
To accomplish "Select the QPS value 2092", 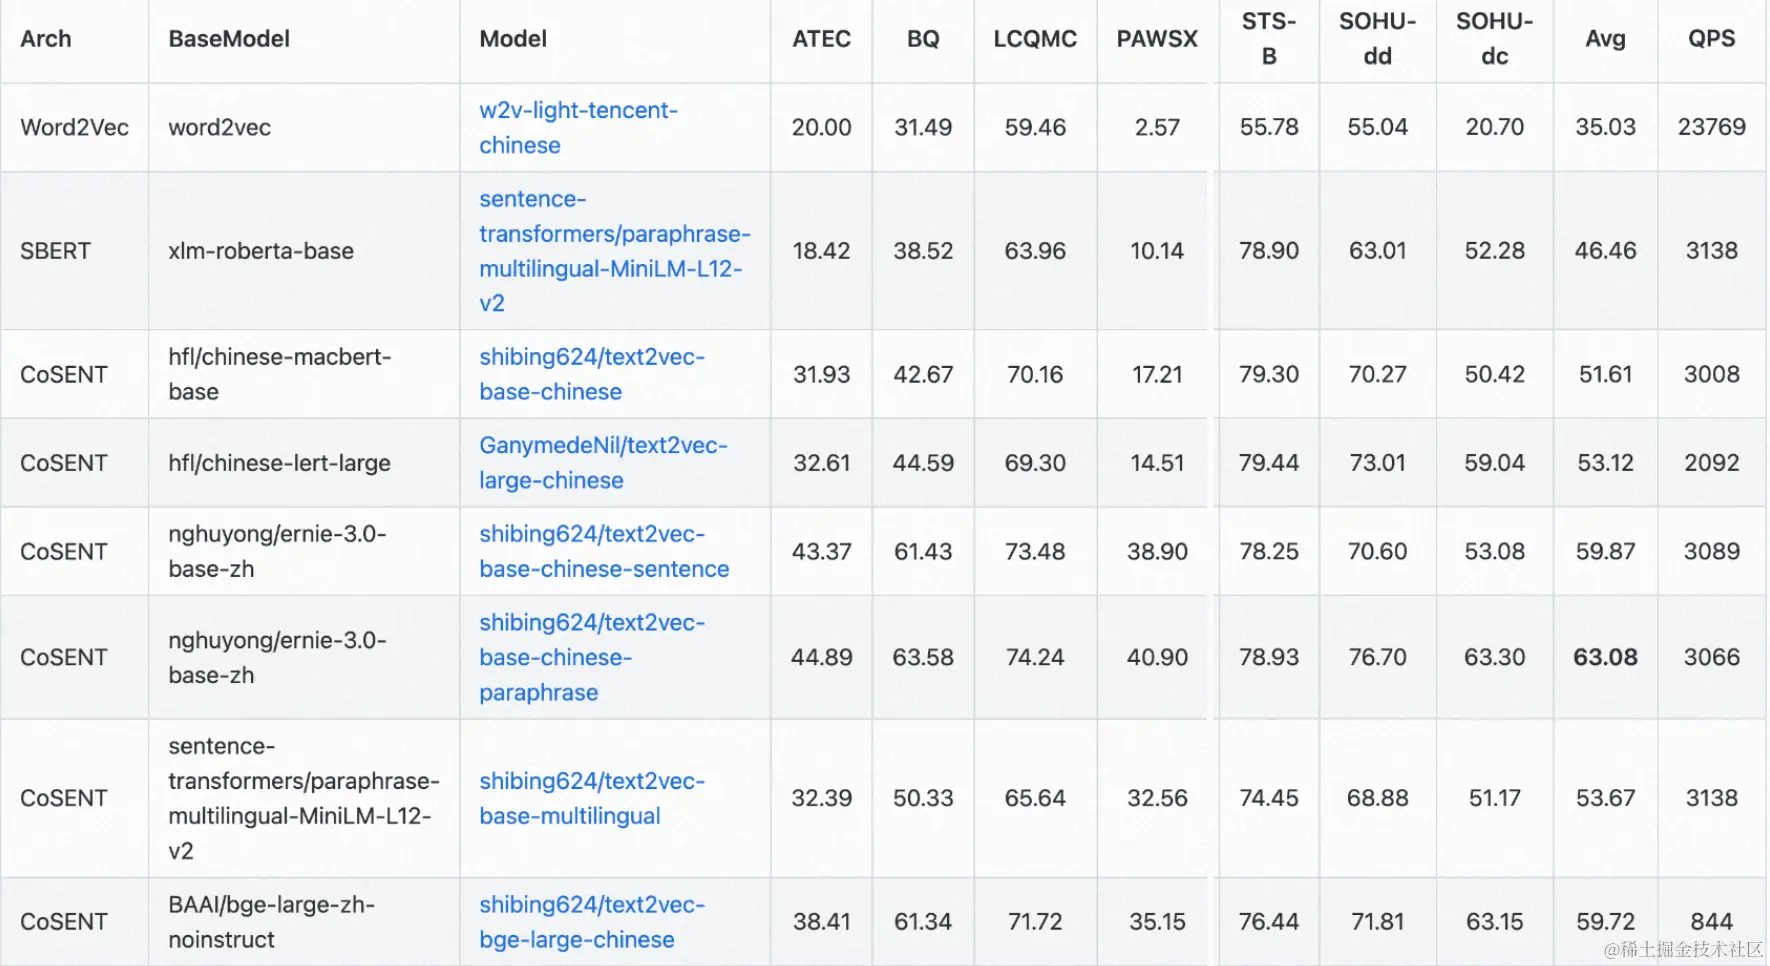I will point(1712,463).
